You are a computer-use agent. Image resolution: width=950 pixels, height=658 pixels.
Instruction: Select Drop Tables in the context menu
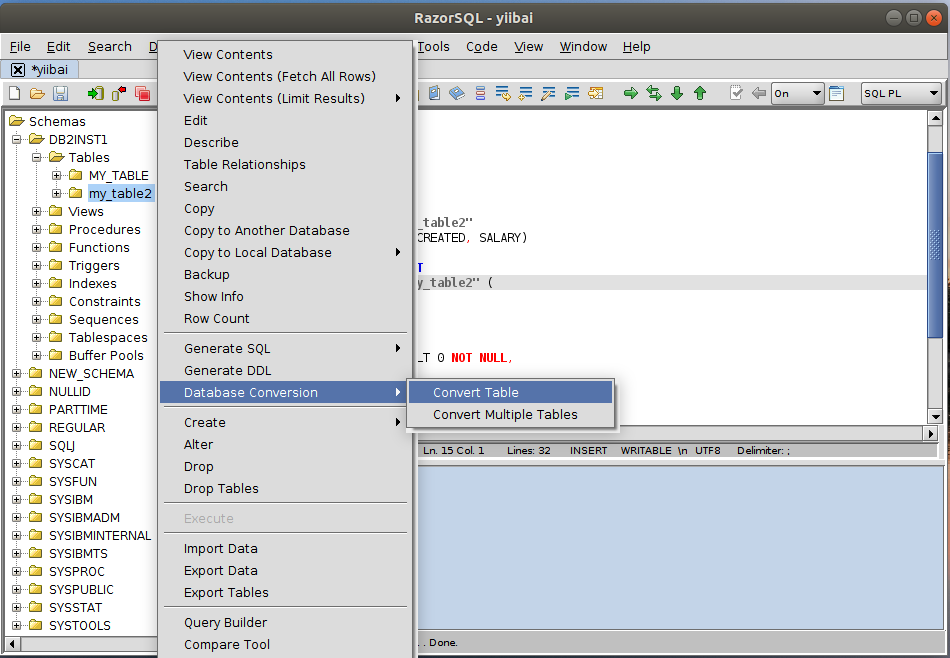pyautogui.click(x=286, y=488)
